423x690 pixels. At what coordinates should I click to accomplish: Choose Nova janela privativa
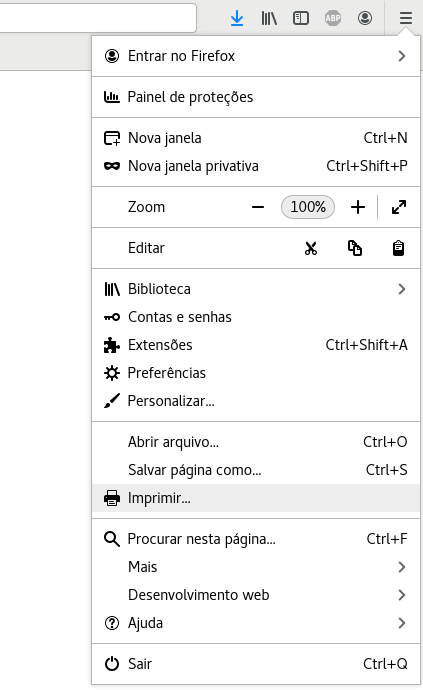point(256,166)
